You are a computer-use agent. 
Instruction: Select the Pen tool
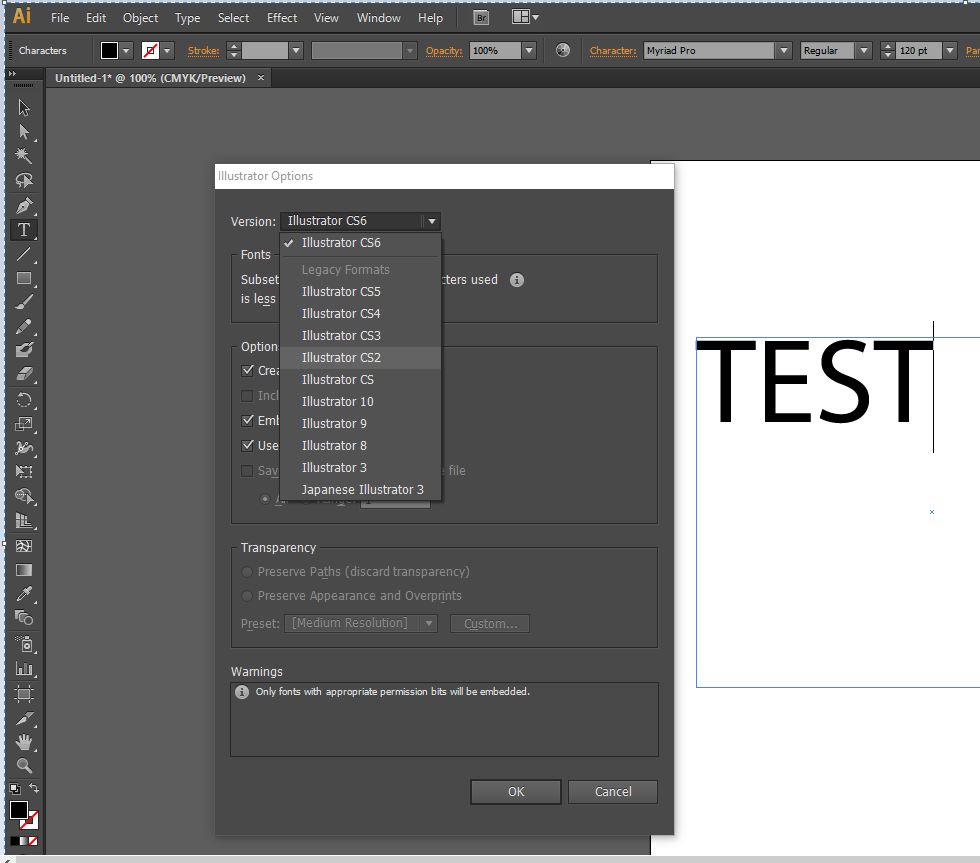(x=24, y=206)
